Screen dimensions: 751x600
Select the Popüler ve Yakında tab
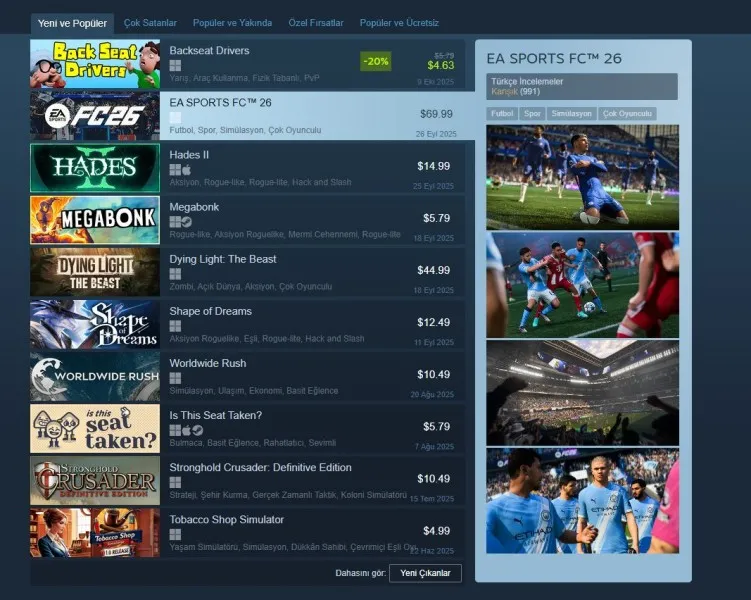pos(232,23)
